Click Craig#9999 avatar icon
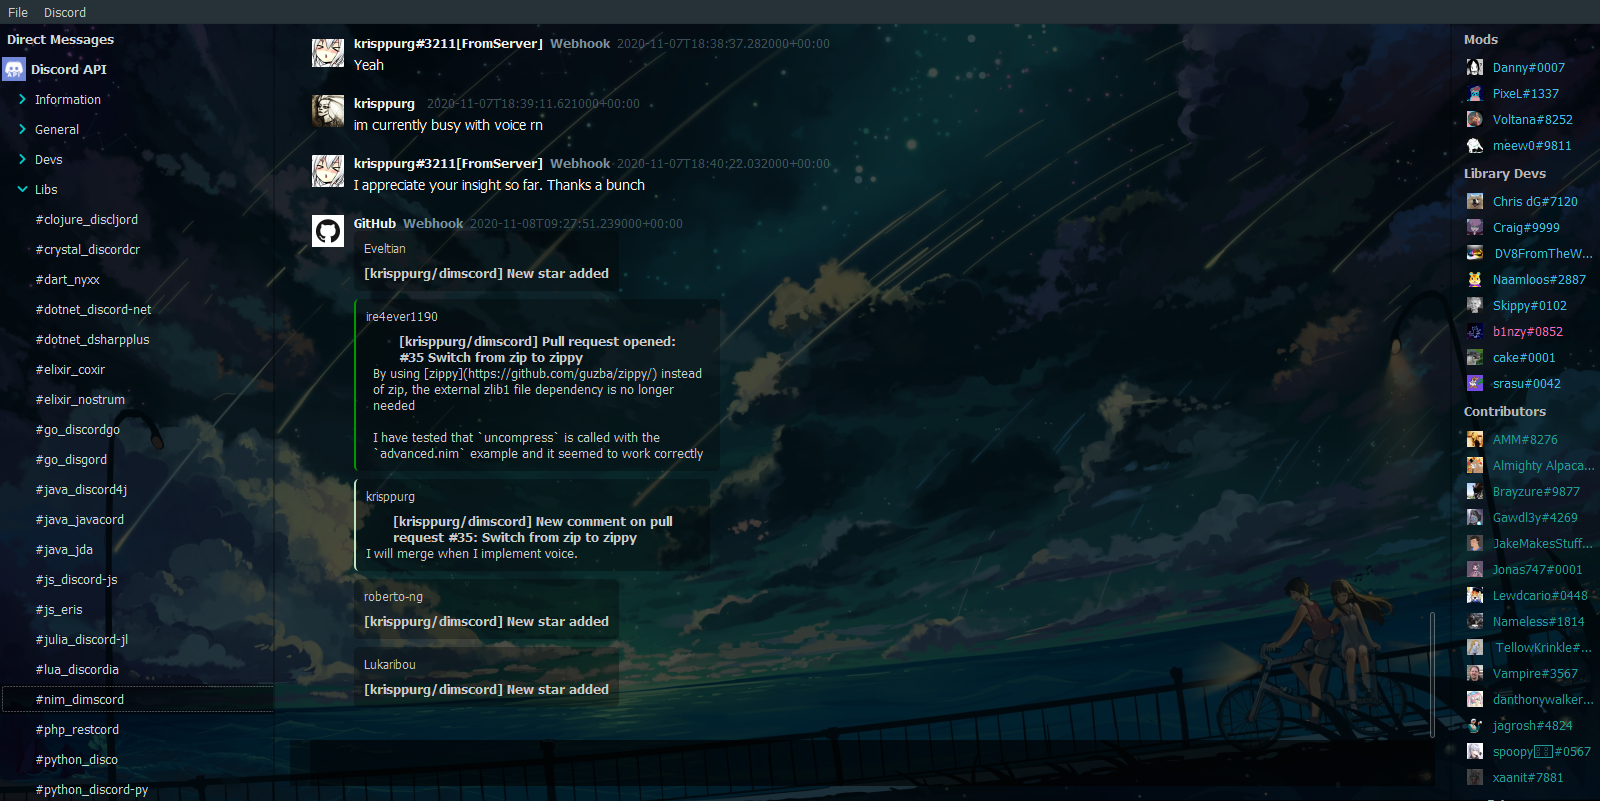Screen dimensions: 1600x801 tap(1475, 227)
